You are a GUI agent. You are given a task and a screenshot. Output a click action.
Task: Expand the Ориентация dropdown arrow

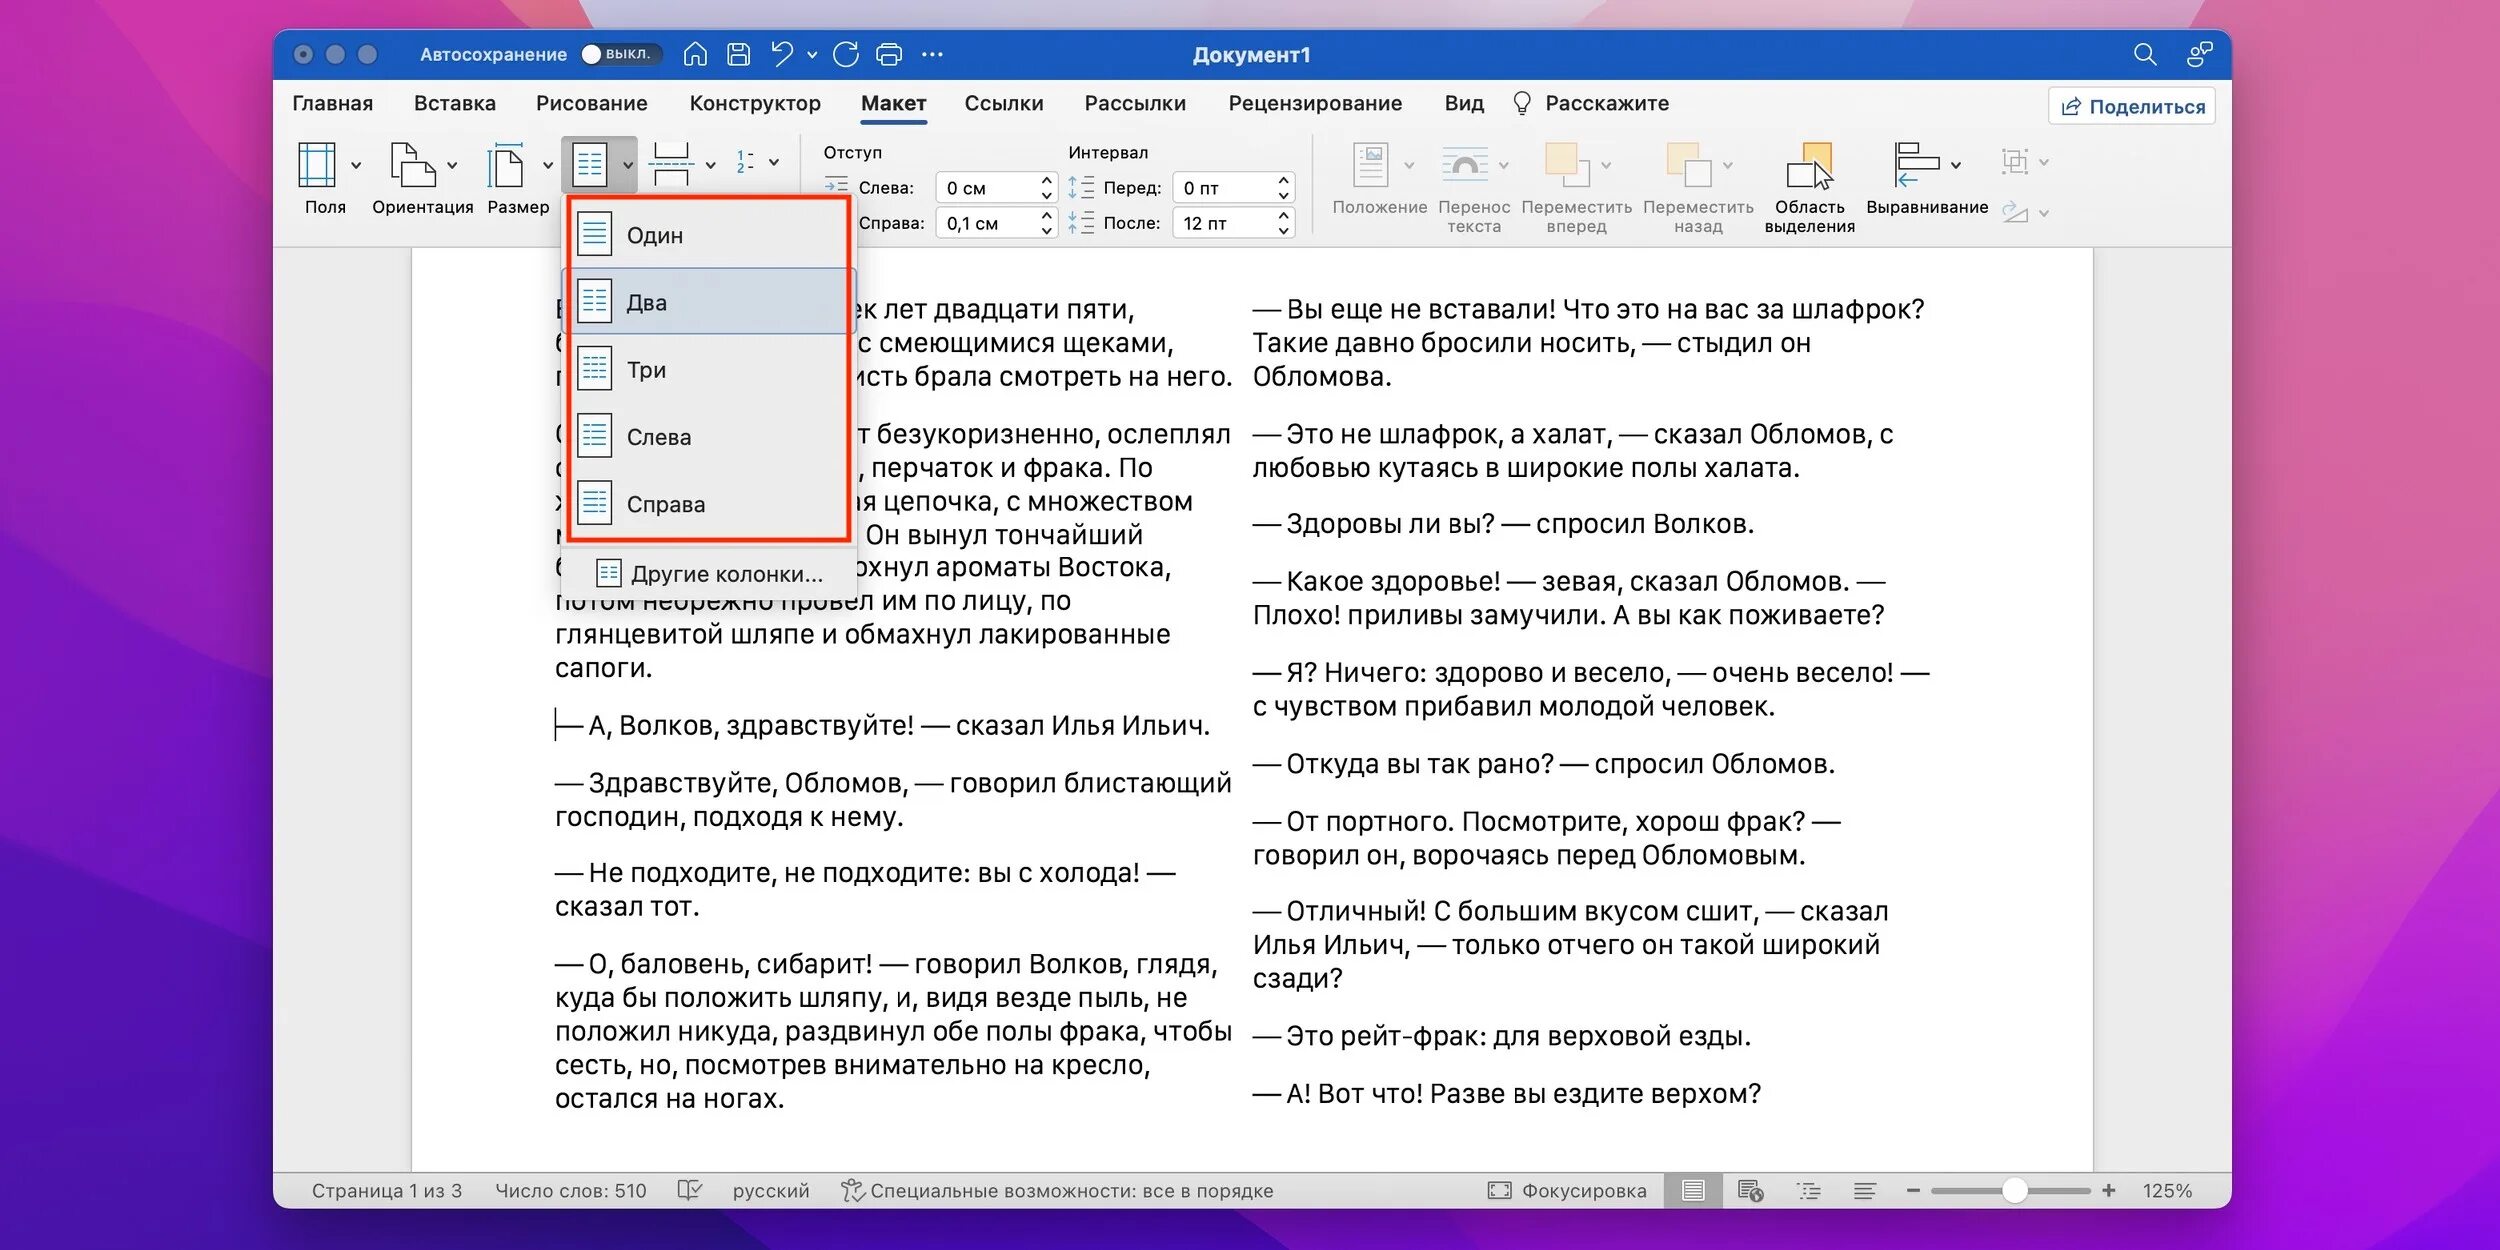452,165
